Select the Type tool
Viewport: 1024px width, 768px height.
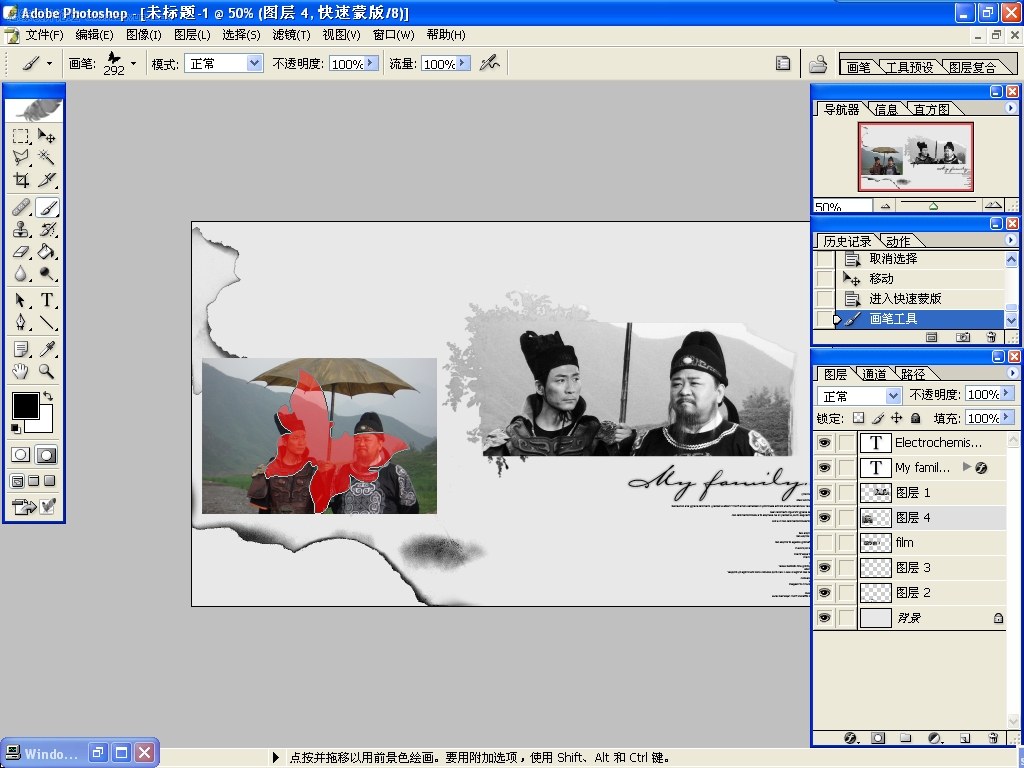46,300
